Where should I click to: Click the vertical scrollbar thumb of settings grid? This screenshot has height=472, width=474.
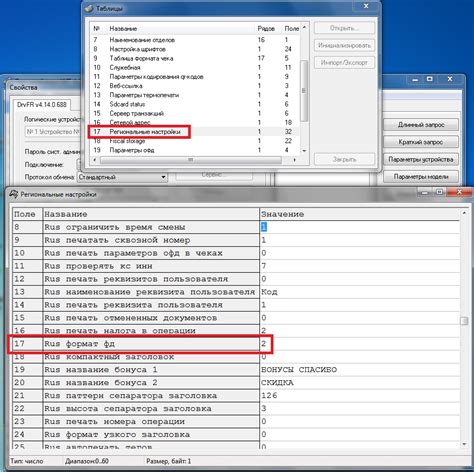pos(464,321)
